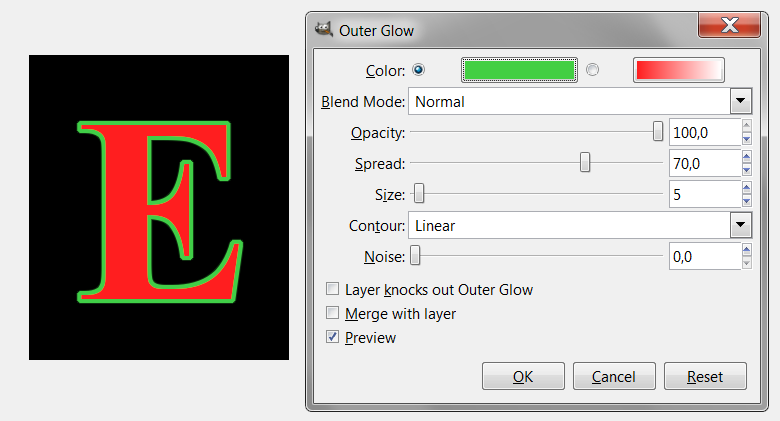The image size is (780, 421).
Task: Click the Reset button
Action: pos(705,376)
